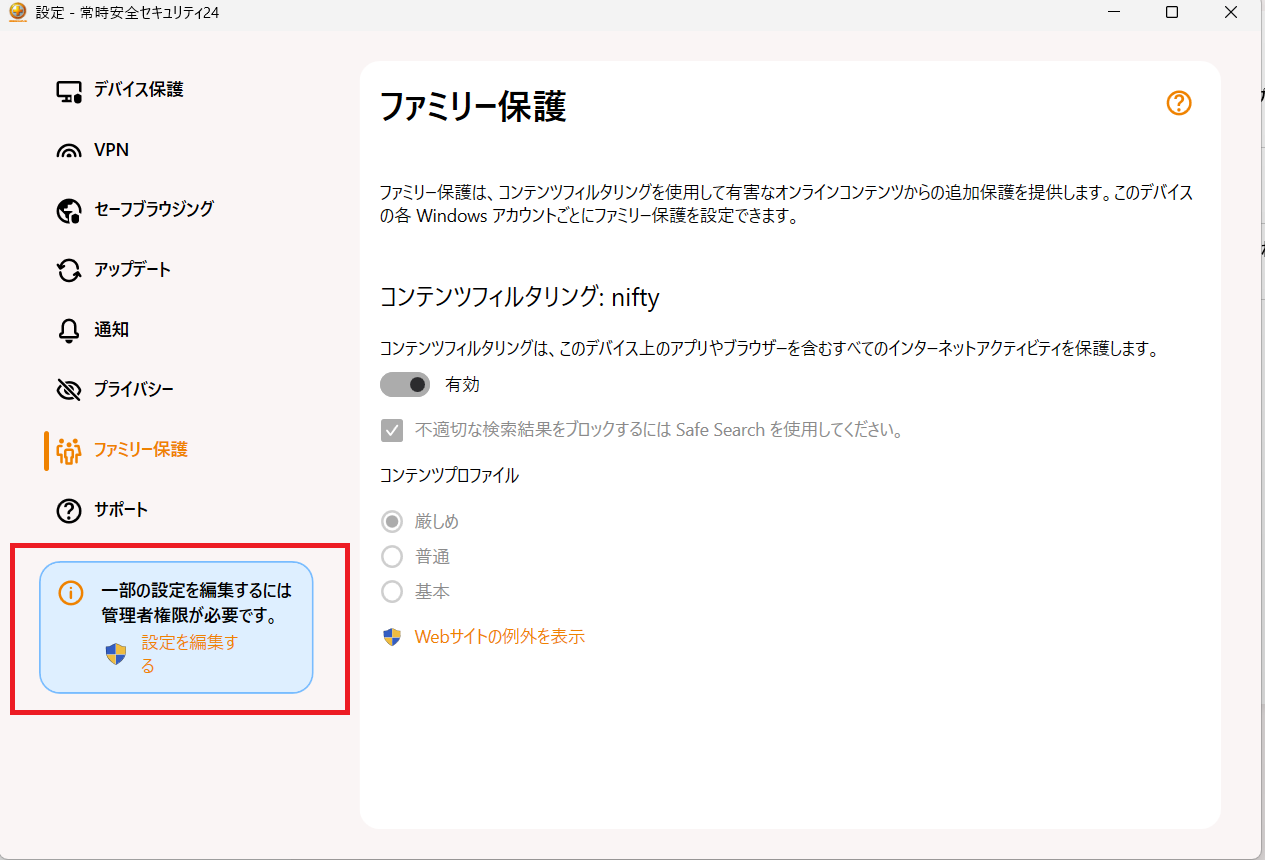Viewport: 1265px width, 860px height.
Task: Open セーフブラウジング settings icon
Action: 68,209
